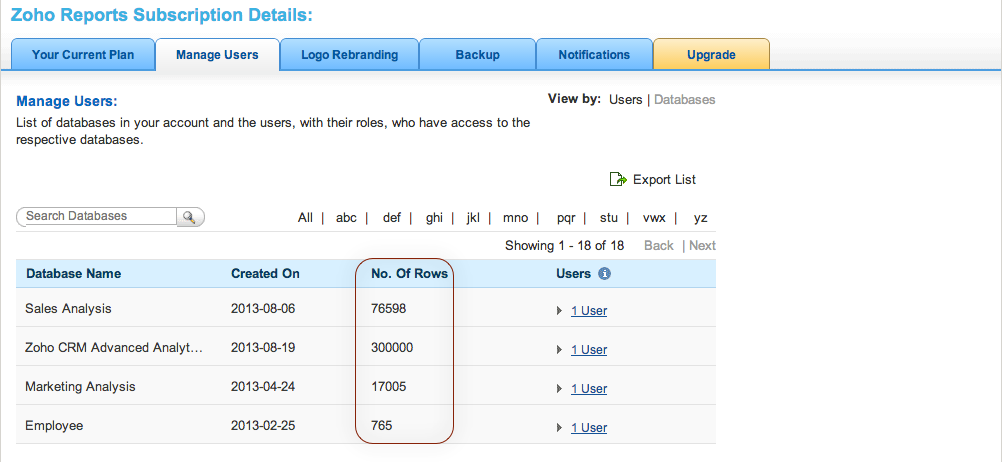Click the Database Name column header
1002x462 pixels.
[x=73, y=273]
